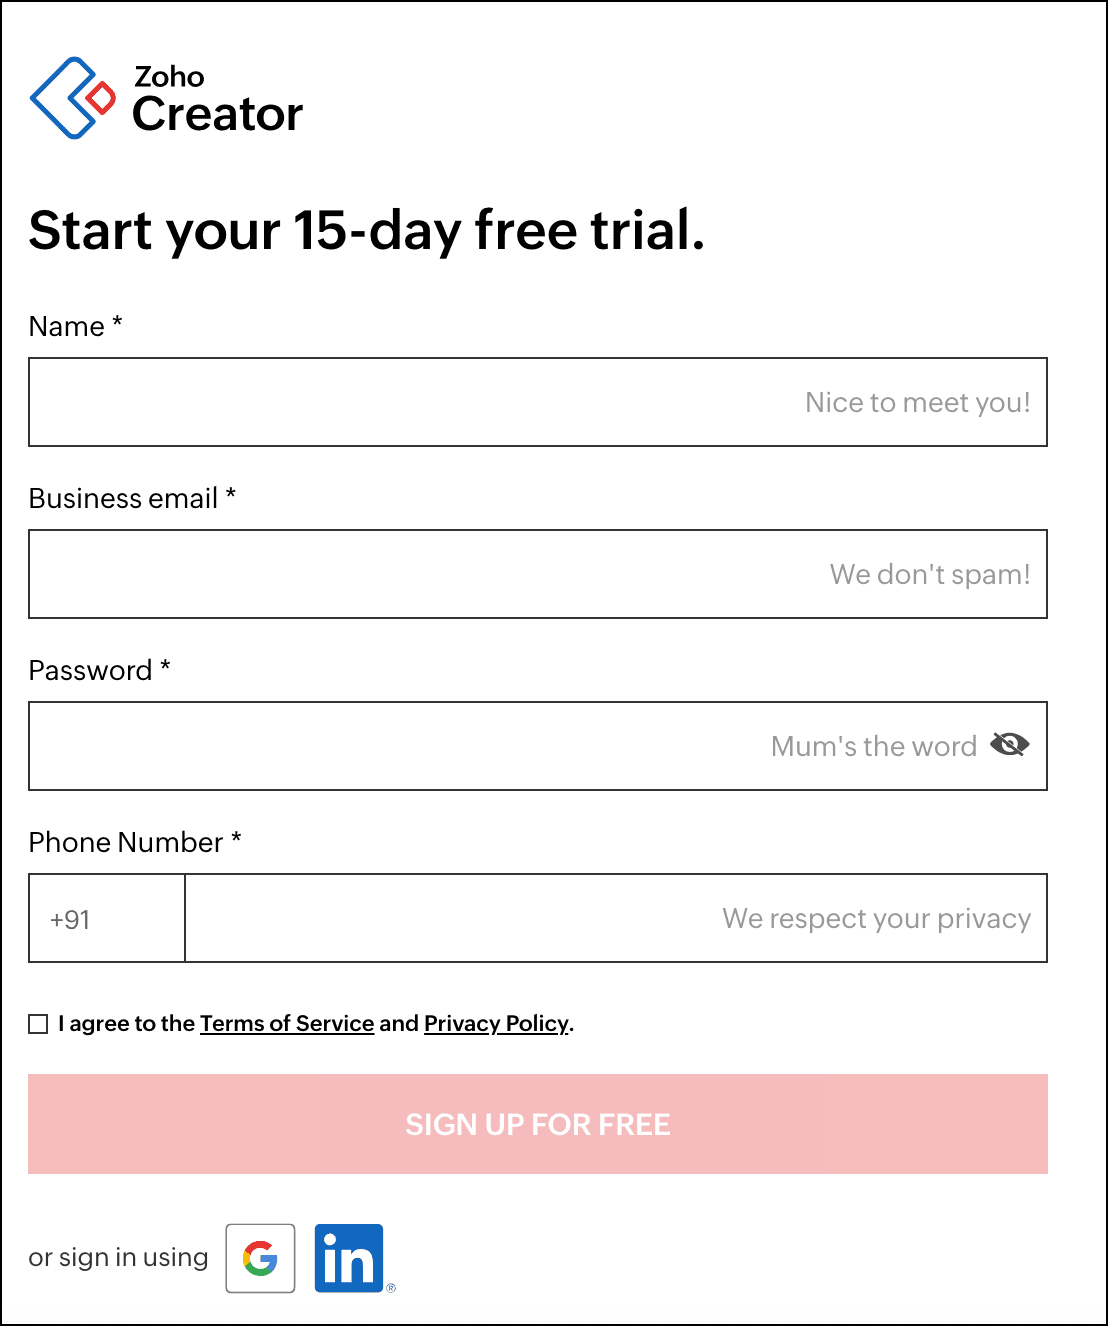Click the "Creator" wordmark text
Screen dimensions: 1108x1326
tap(217, 114)
